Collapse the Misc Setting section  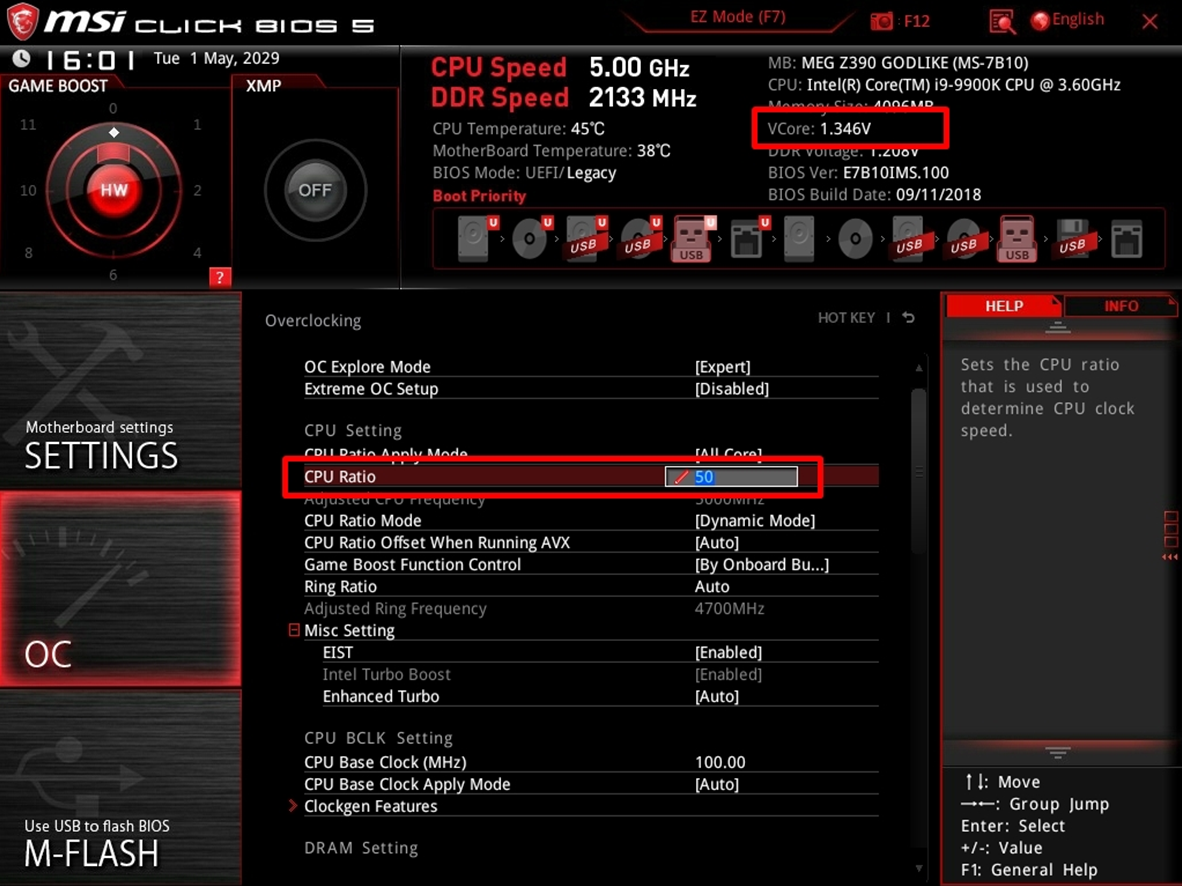294,630
